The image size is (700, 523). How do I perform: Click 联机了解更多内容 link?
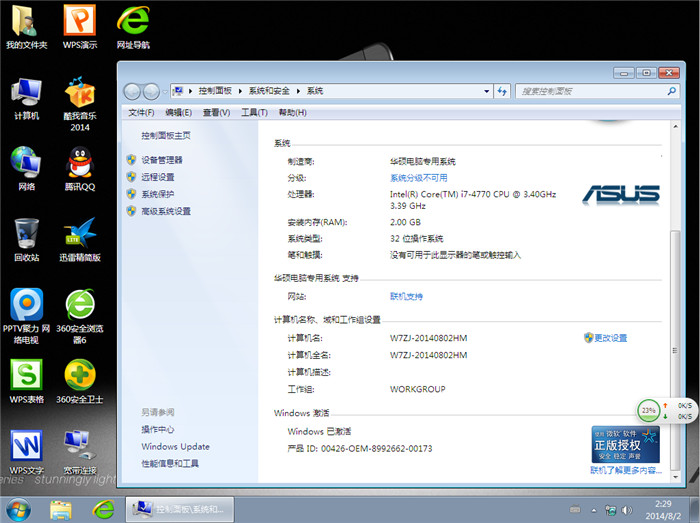pyautogui.click(x=626, y=470)
